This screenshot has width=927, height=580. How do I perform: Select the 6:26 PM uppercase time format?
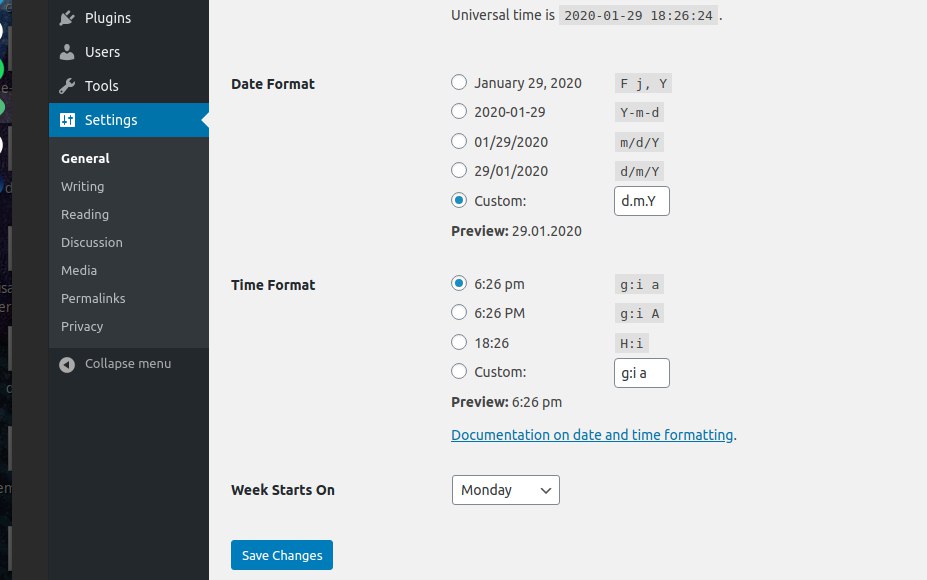tap(459, 312)
